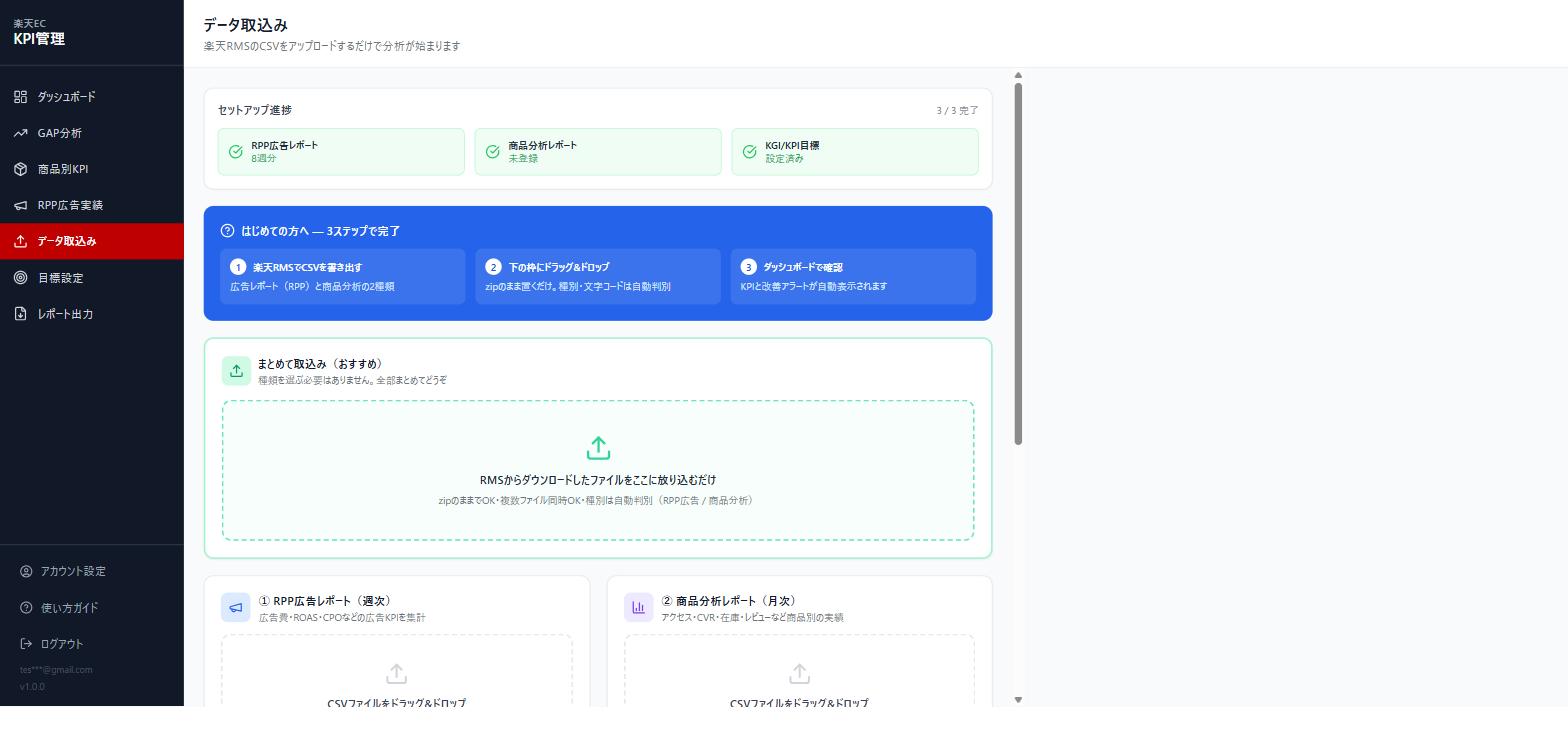This screenshot has width=1568, height=740.
Task: Check the KGI/KPI目標 completed checkmark icon
Action: click(x=750, y=152)
